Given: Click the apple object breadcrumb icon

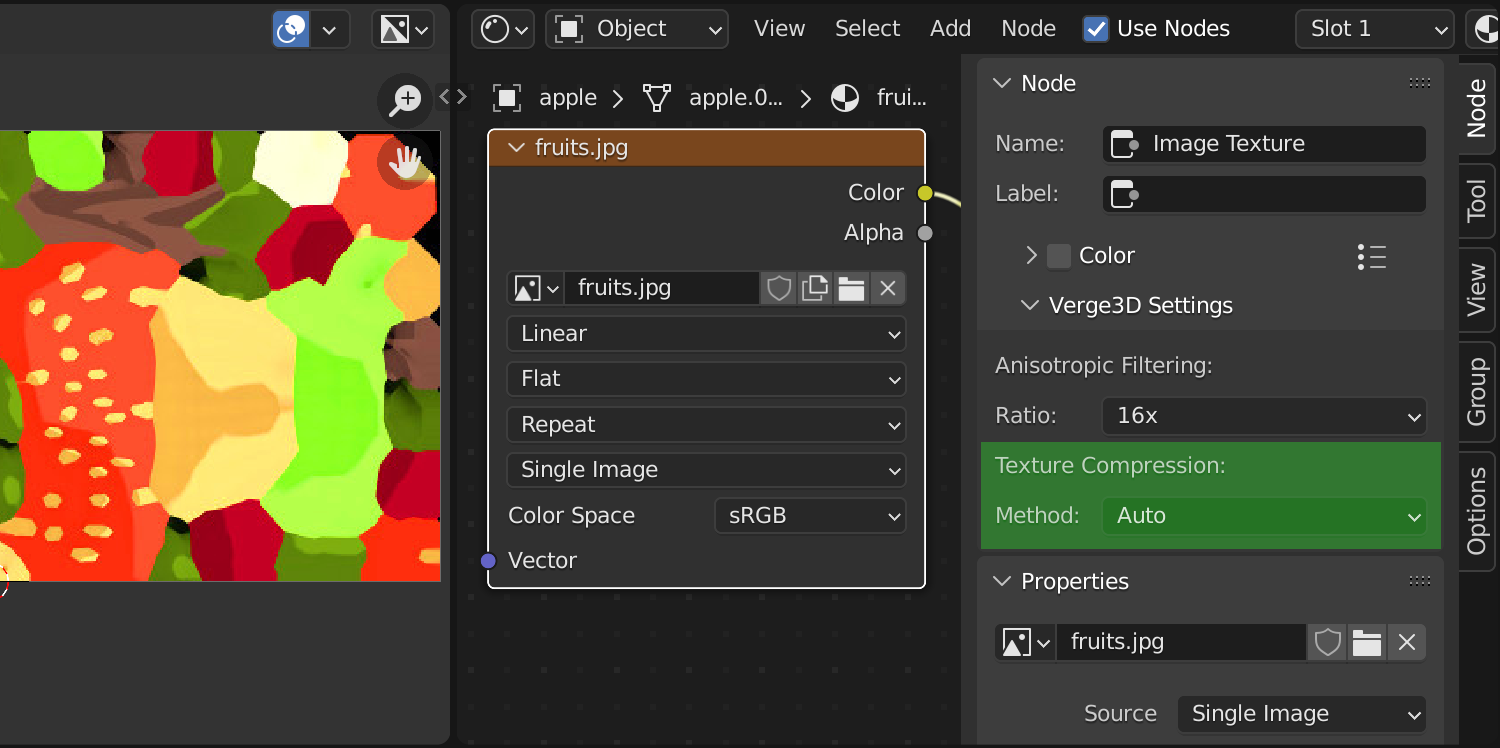Looking at the screenshot, I should [507, 98].
